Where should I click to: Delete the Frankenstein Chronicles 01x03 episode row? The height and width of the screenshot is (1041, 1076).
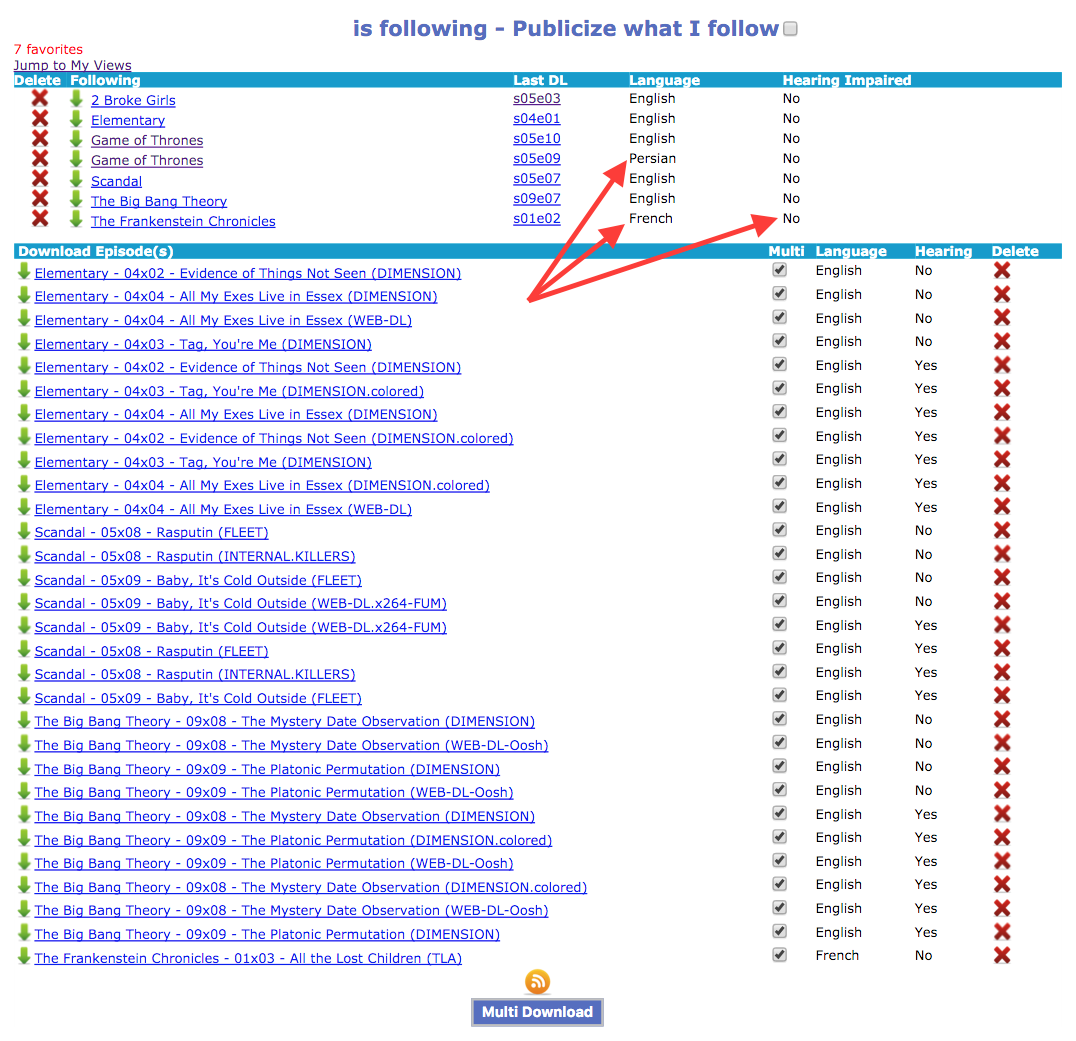pyautogui.click(x=1002, y=956)
